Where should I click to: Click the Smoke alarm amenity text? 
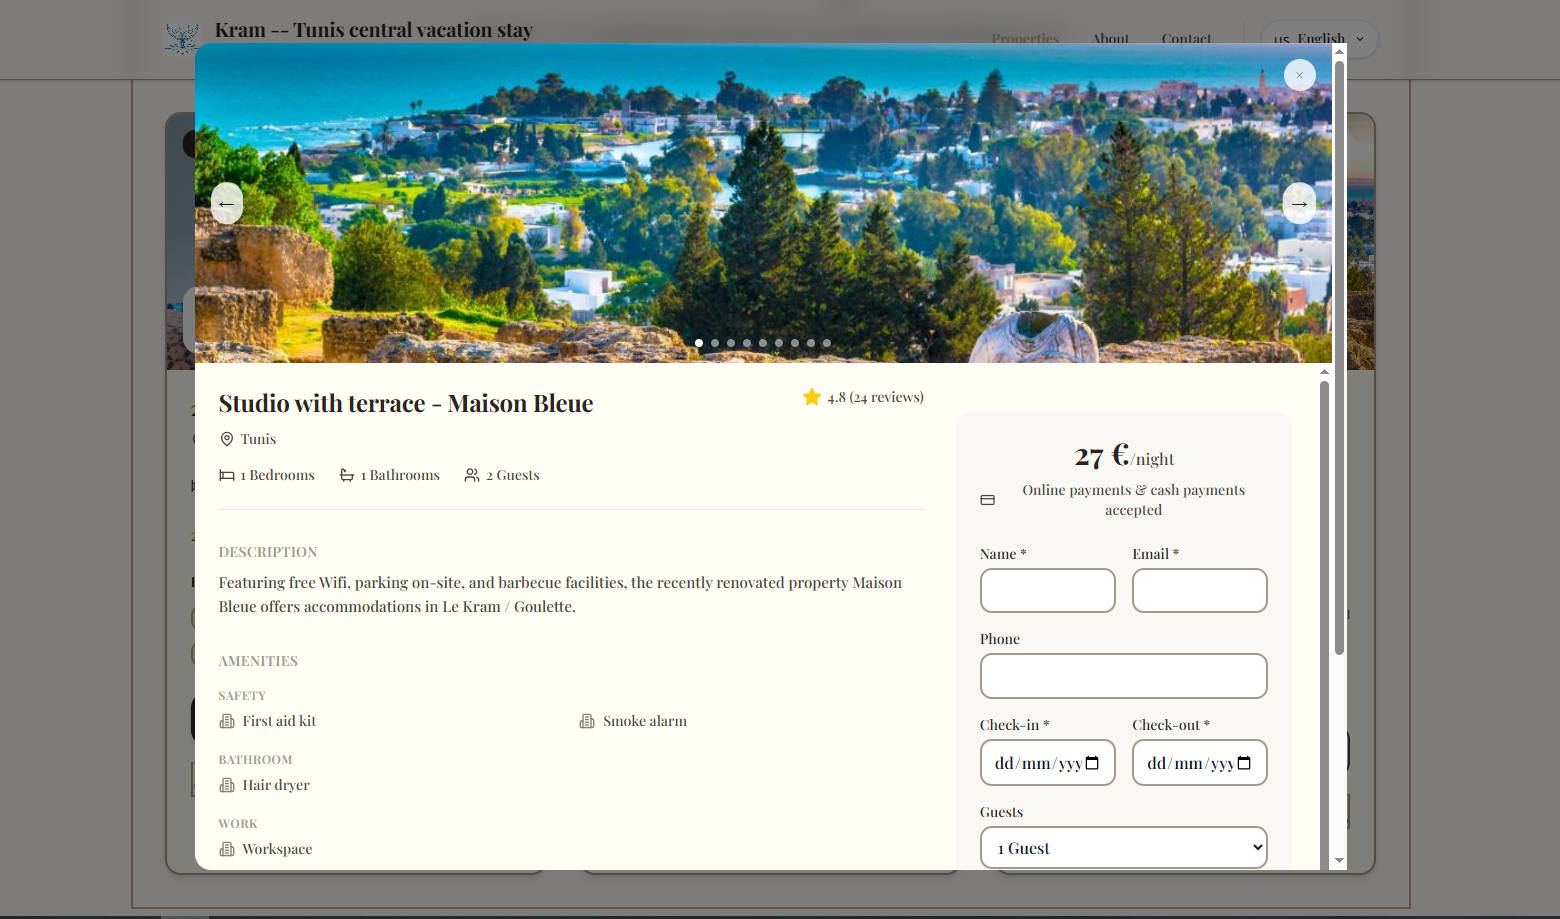pyautogui.click(x=645, y=721)
